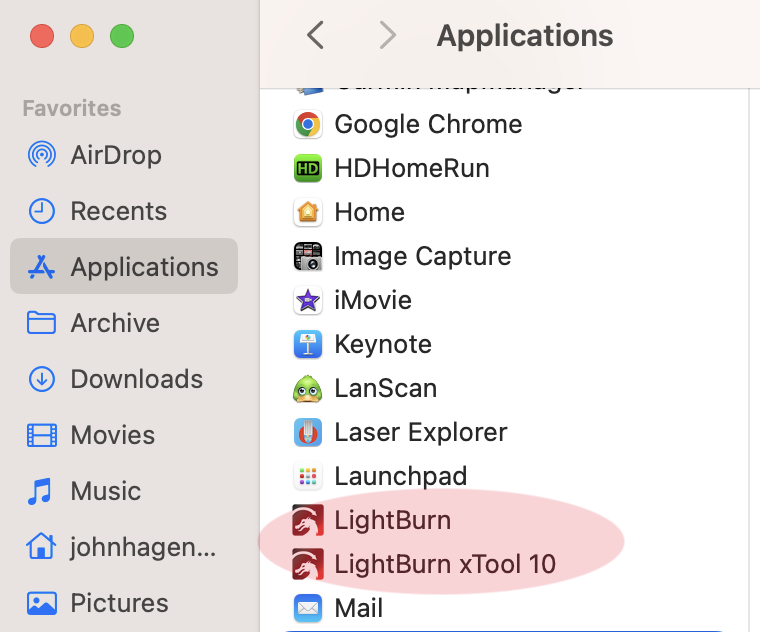Image resolution: width=760 pixels, height=632 pixels.
Task: Go back with the left chevron
Action: (x=315, y=36)
